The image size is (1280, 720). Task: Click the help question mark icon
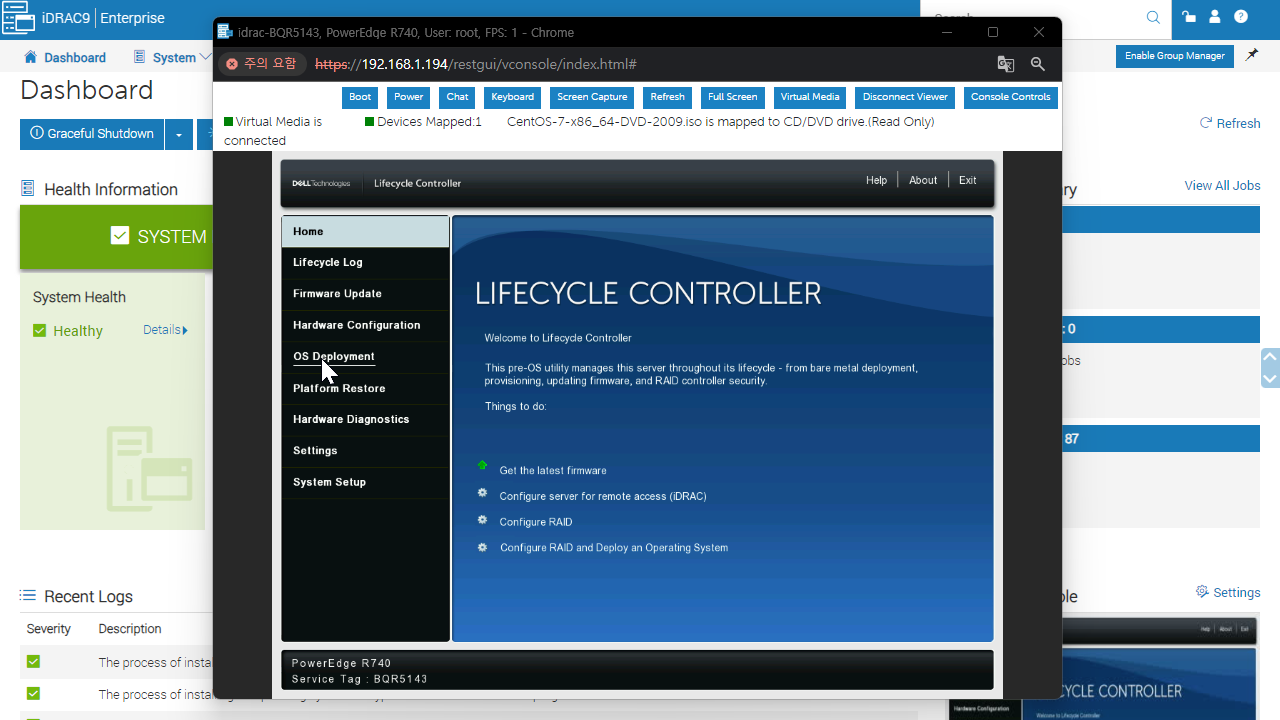point(1241,17)
